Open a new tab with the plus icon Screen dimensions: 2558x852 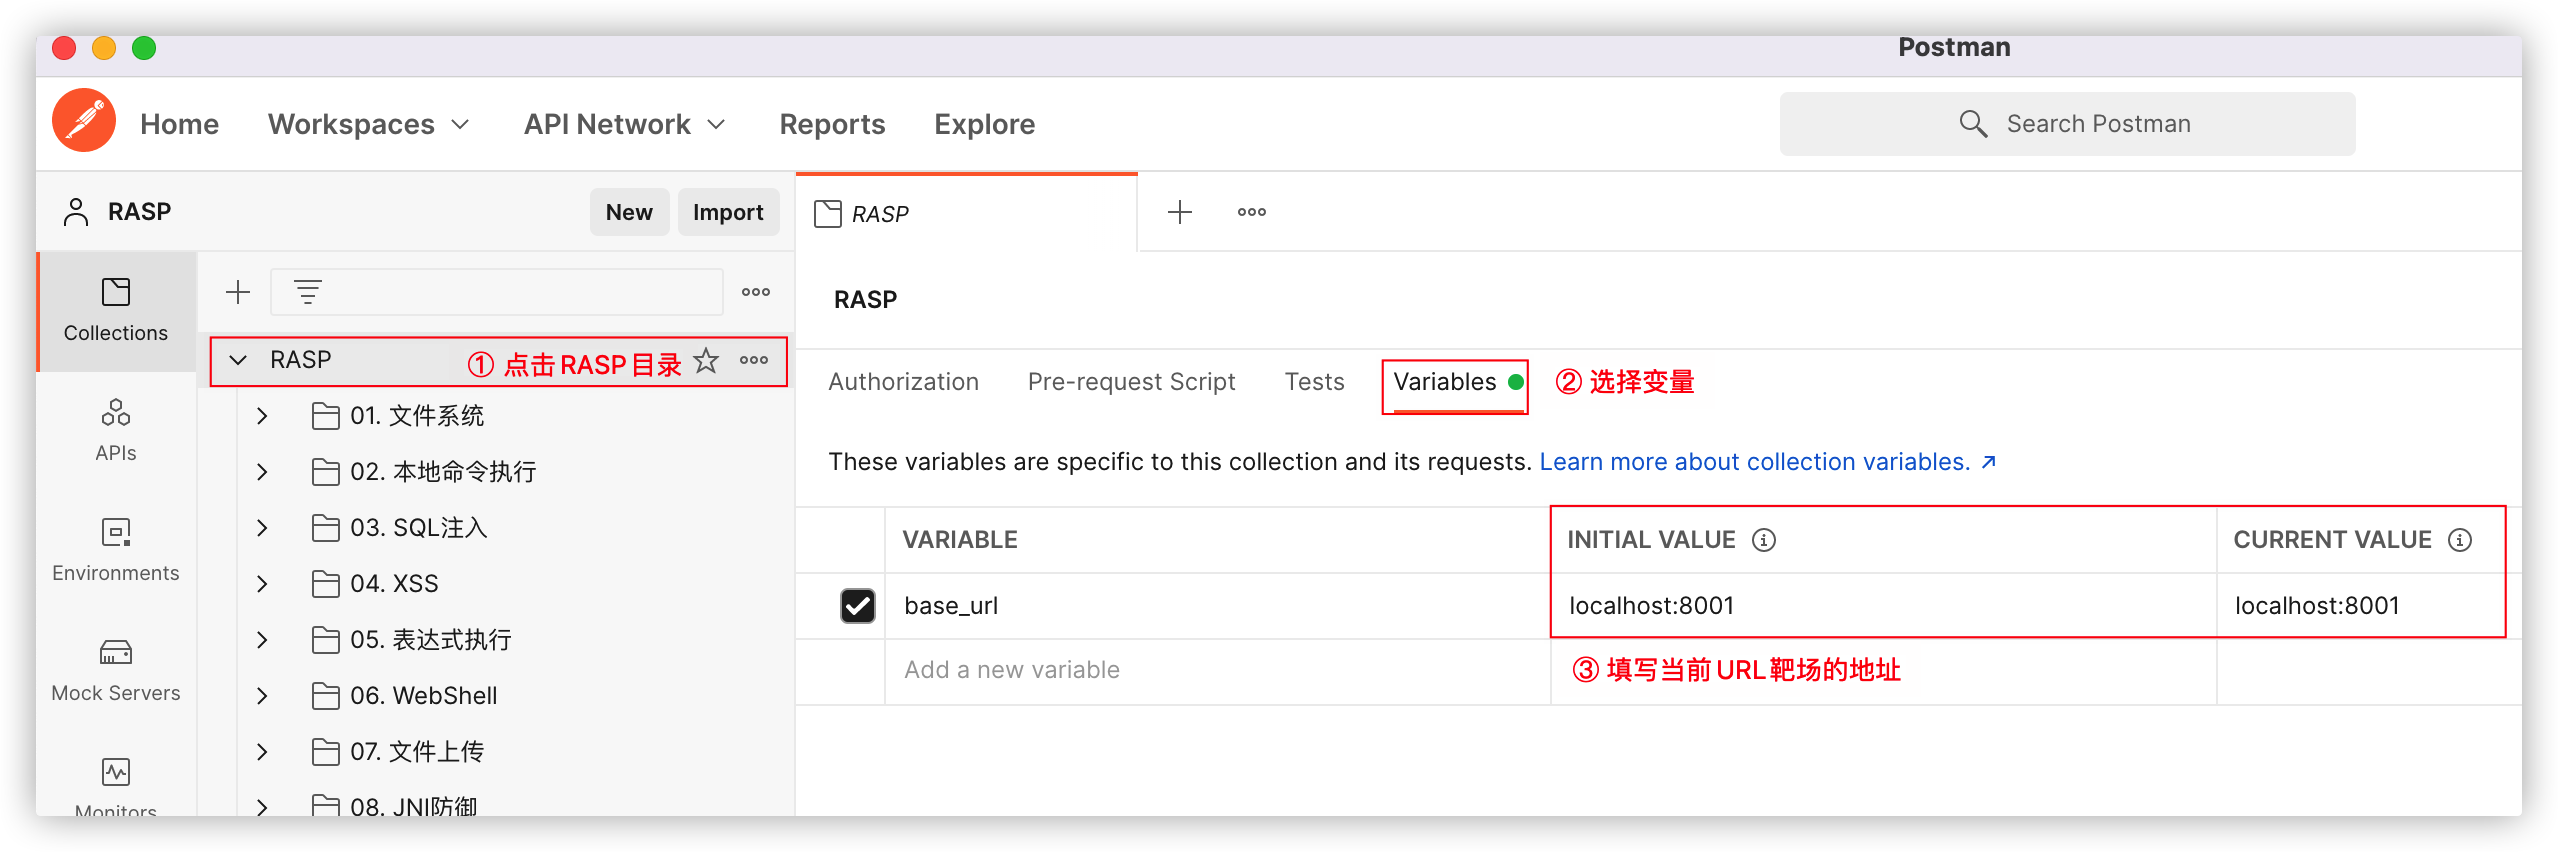[x=1180, y=212]
